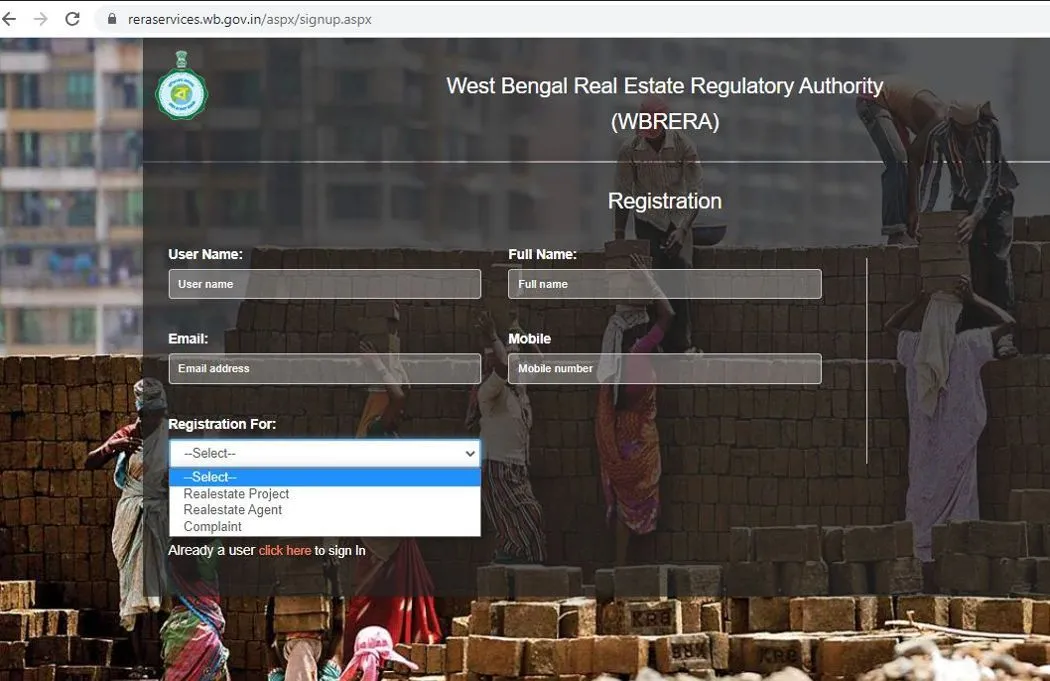The image size is (1050, 681).
Task: Choose the highlighted --Select-- option in list
Action: (324, 477)
